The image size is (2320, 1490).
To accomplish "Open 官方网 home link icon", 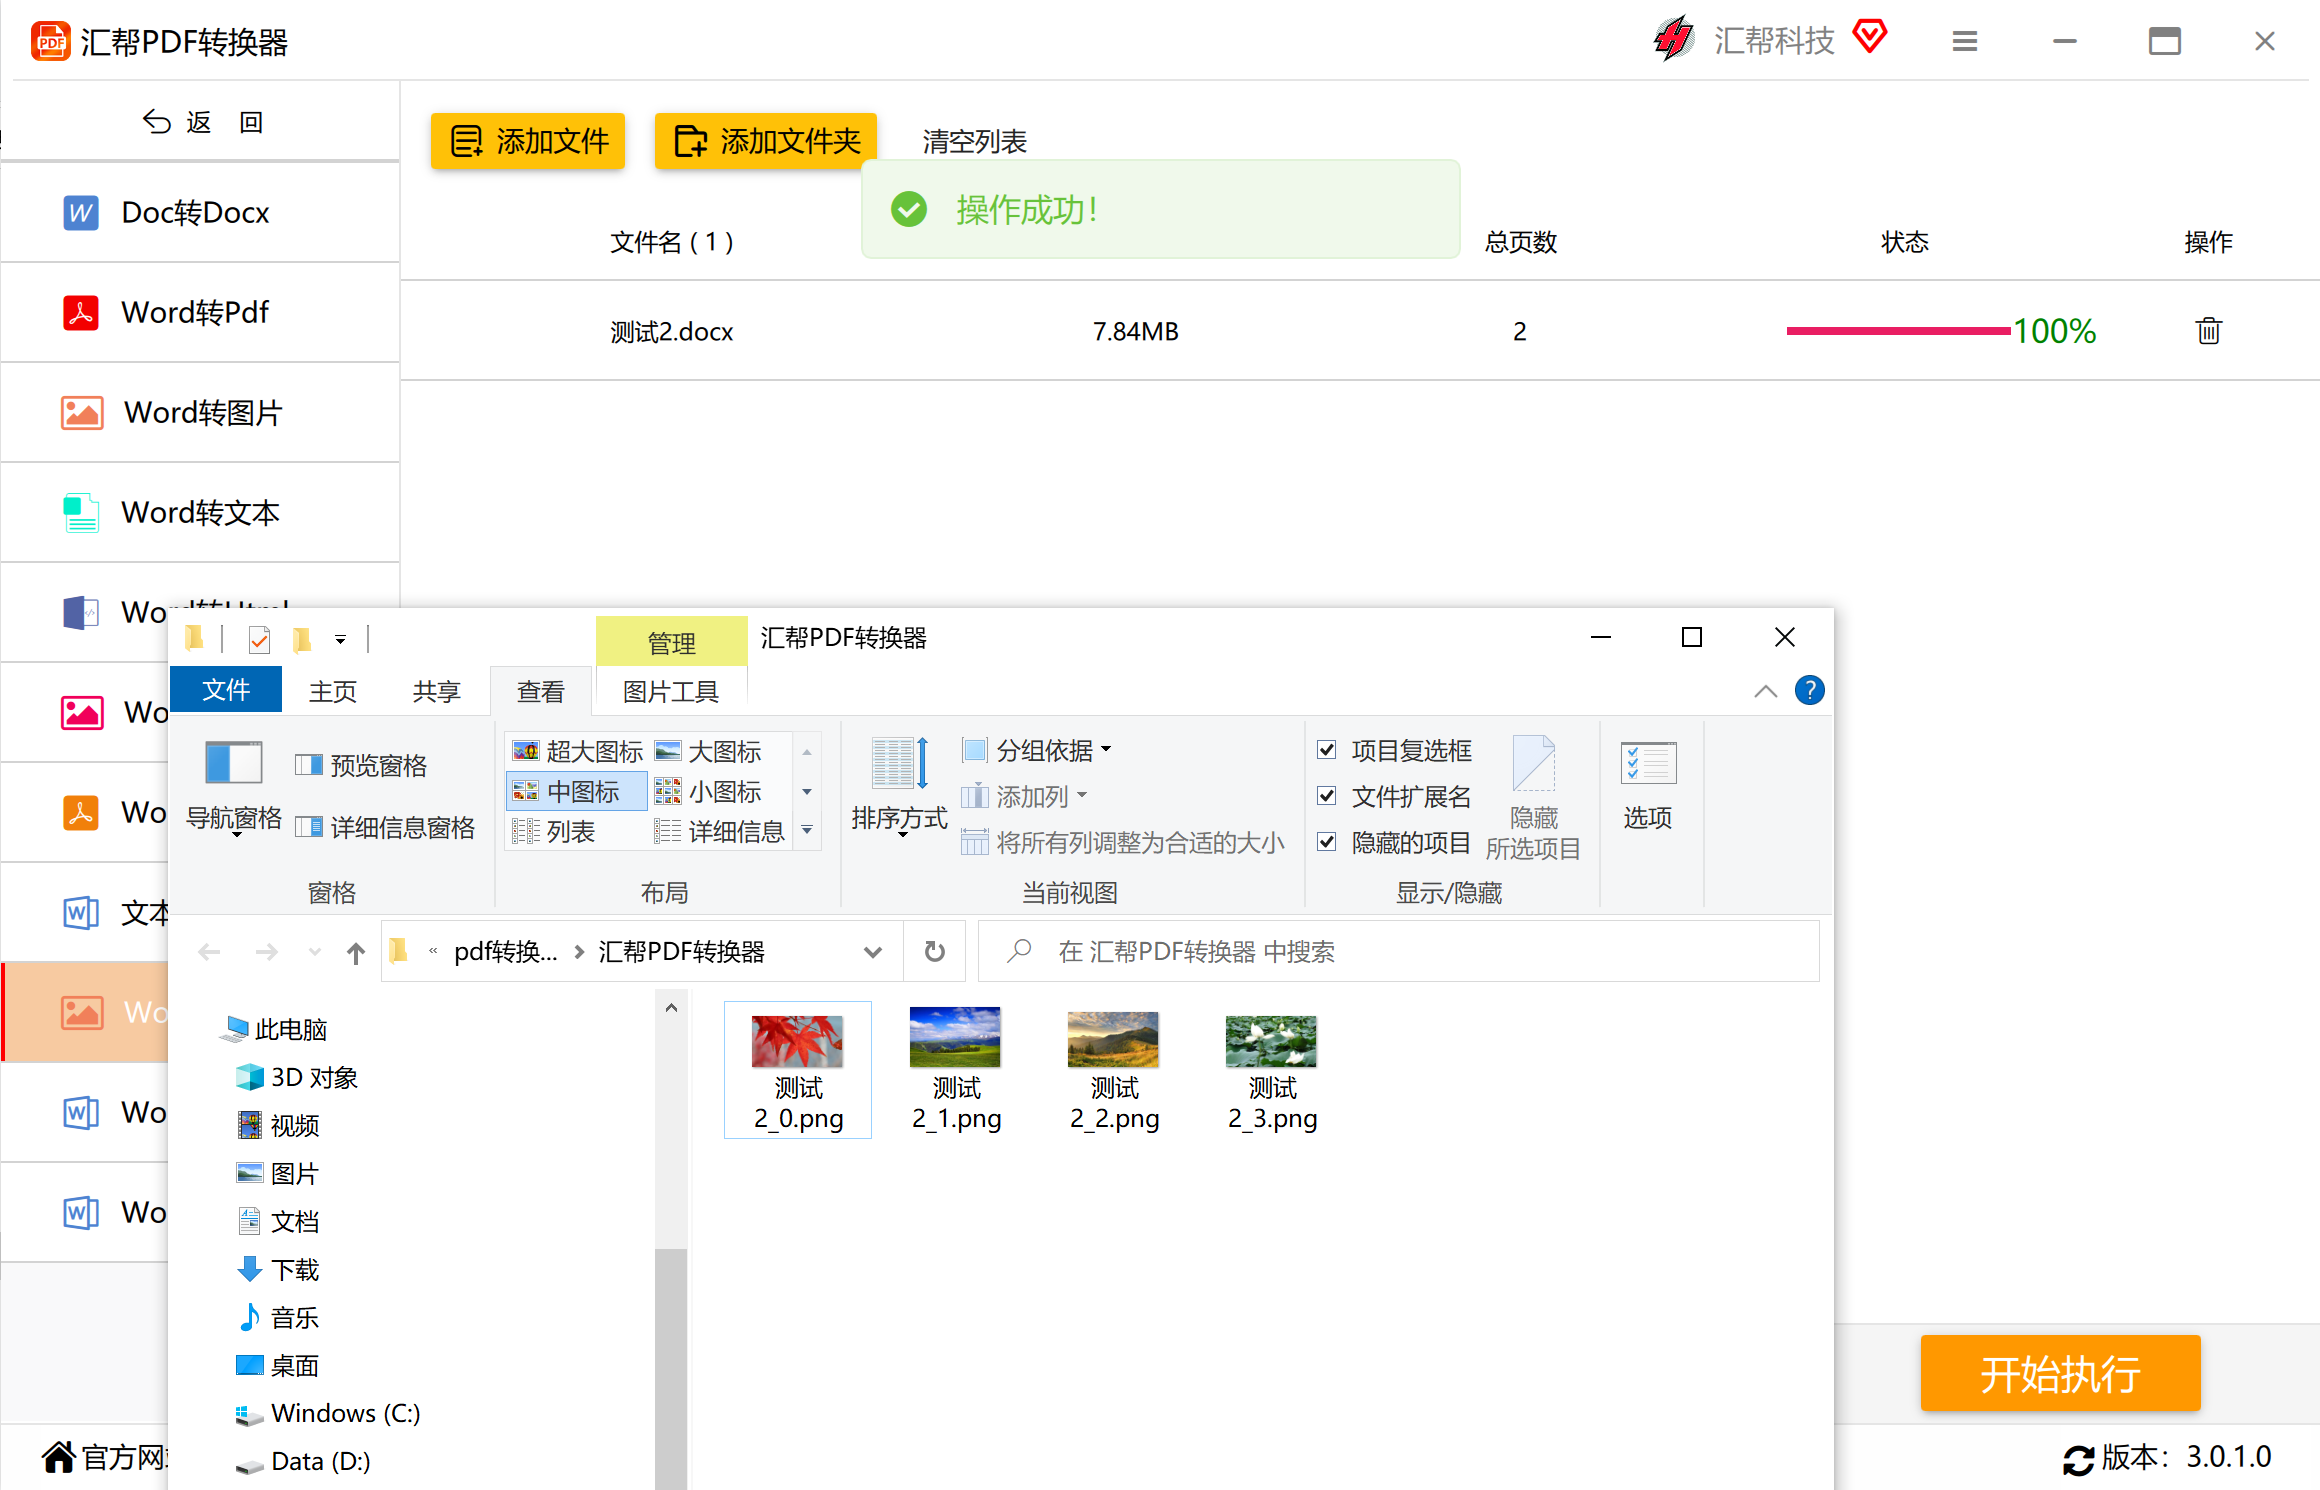I will (59, 1457).
